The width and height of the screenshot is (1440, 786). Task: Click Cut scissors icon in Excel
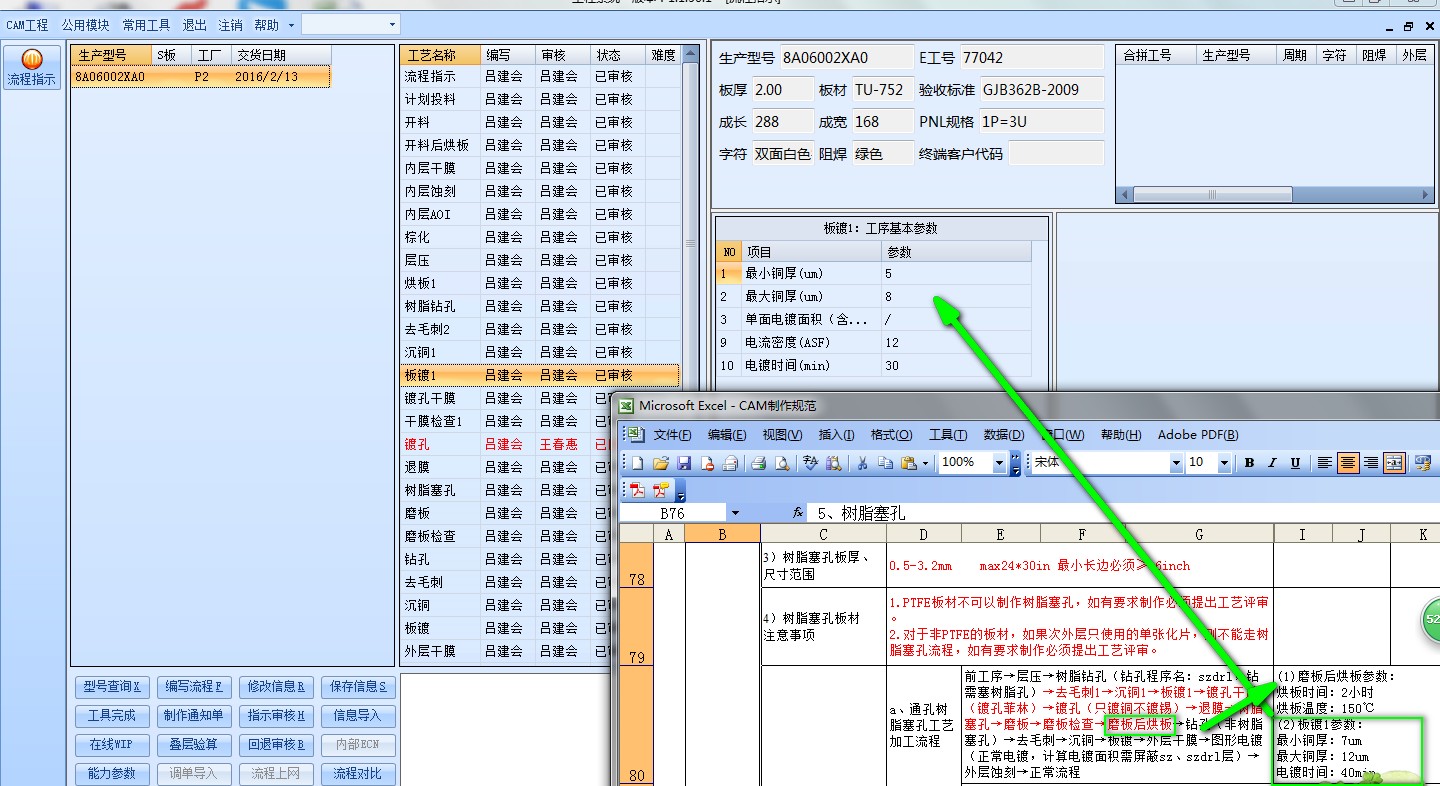pyautogui.click(x=861, y=463)
